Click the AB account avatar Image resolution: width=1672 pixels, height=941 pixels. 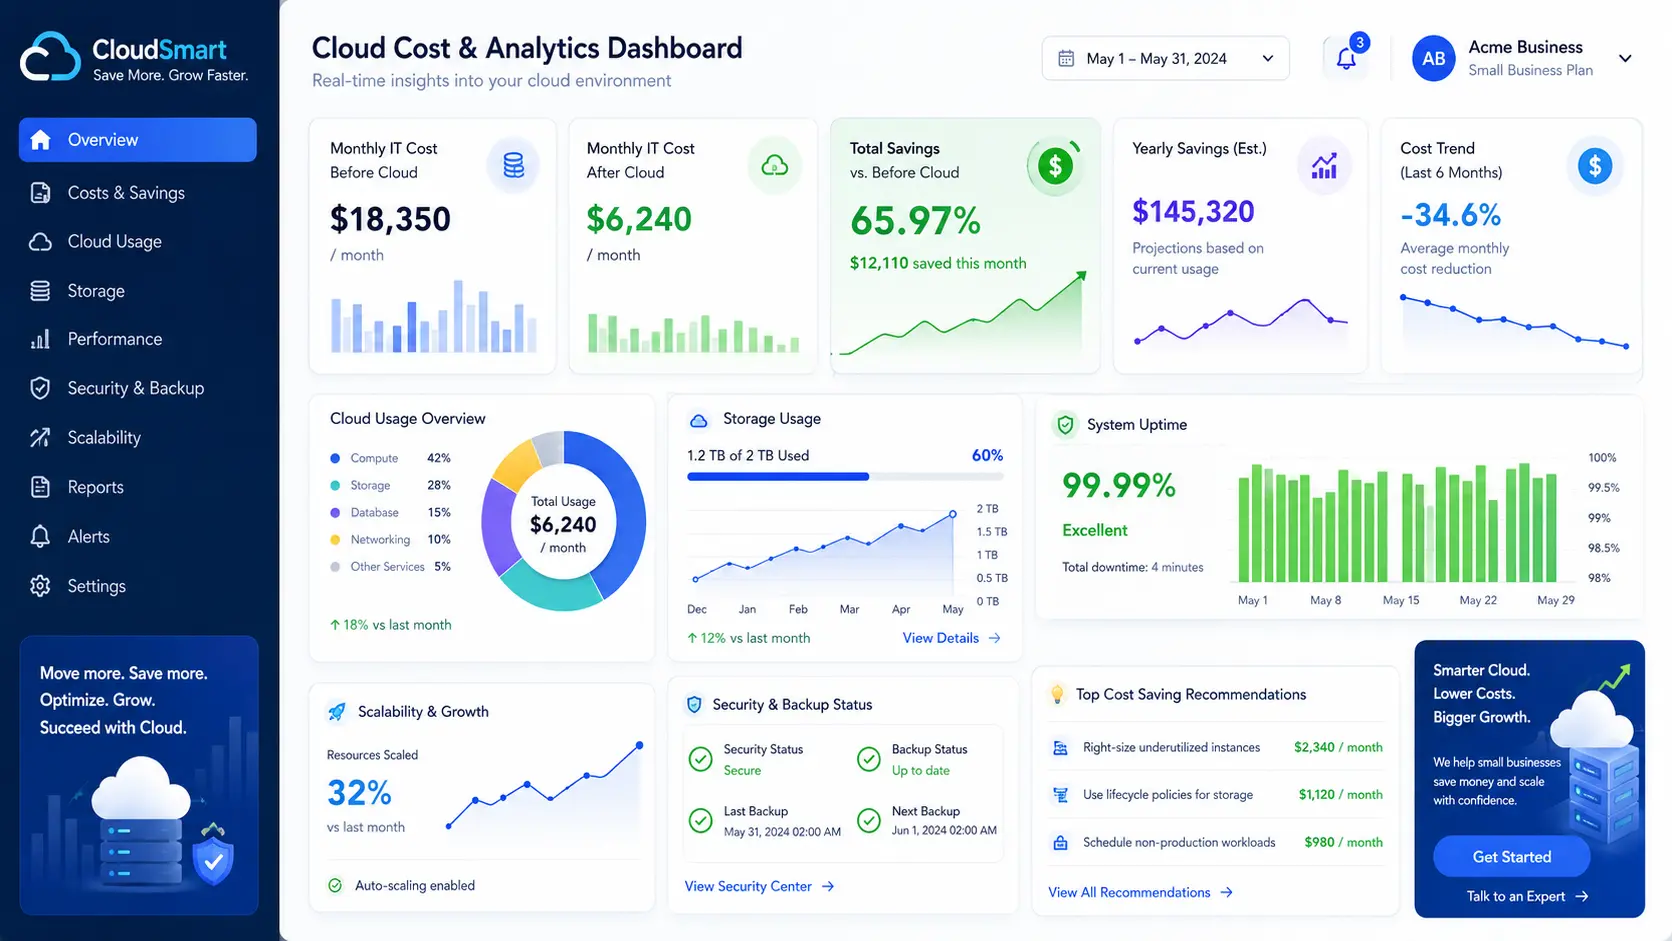(1433, 59)
